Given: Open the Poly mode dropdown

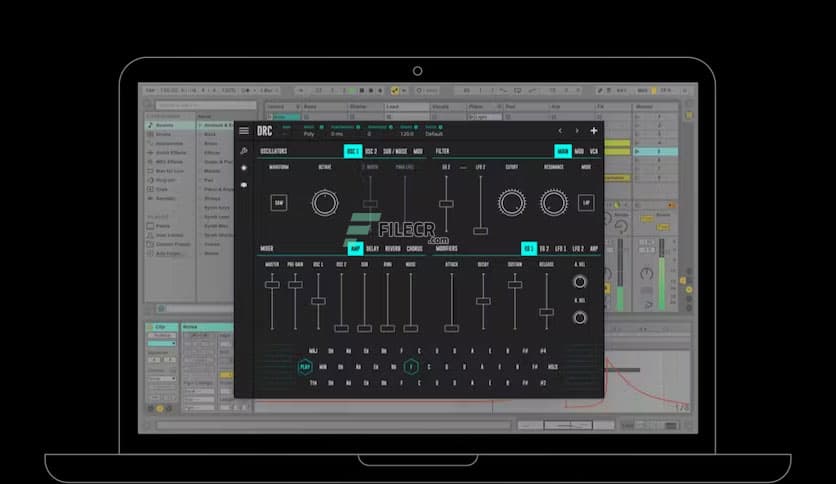Looking at the screenshot, I should tap(309, 134).
